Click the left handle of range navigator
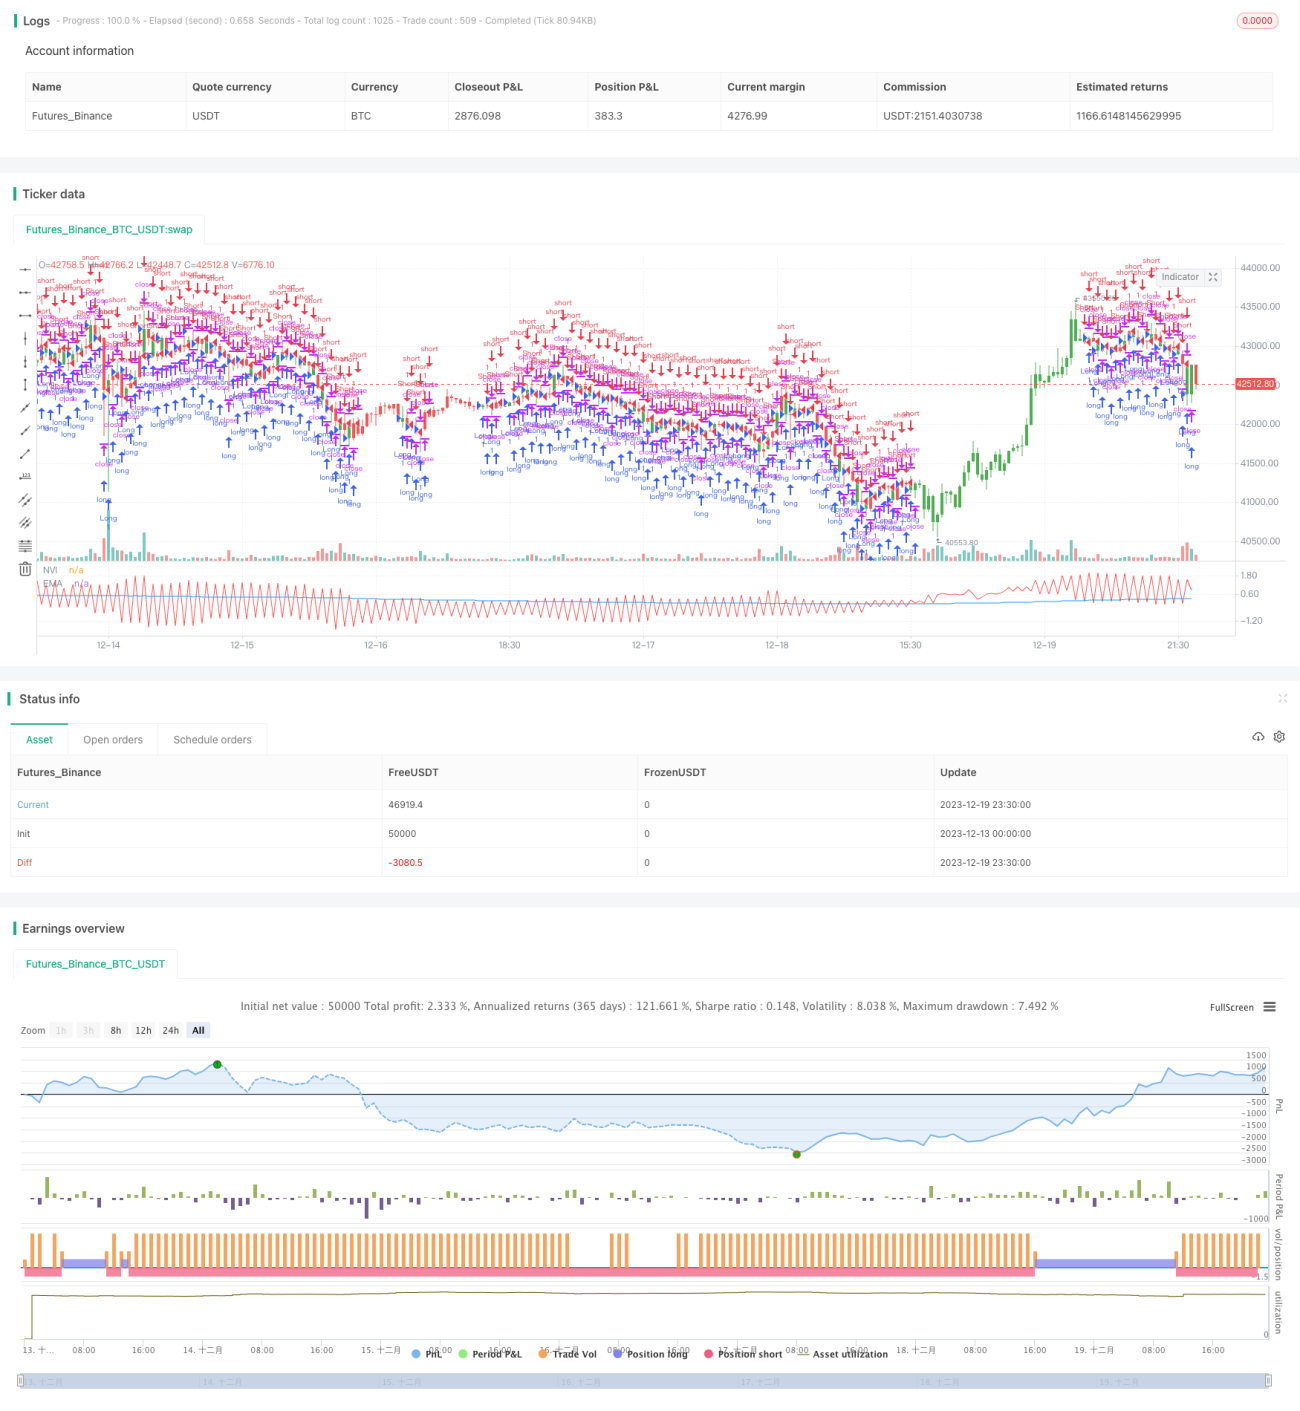Screen dimensions: 1300x1411 21,1381
